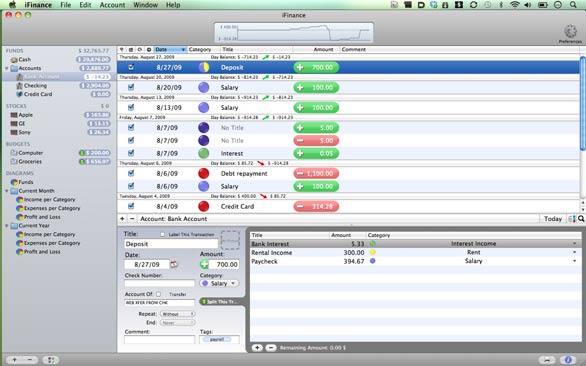
Task: Add a split item with the plus button
Action: [257, 348]
